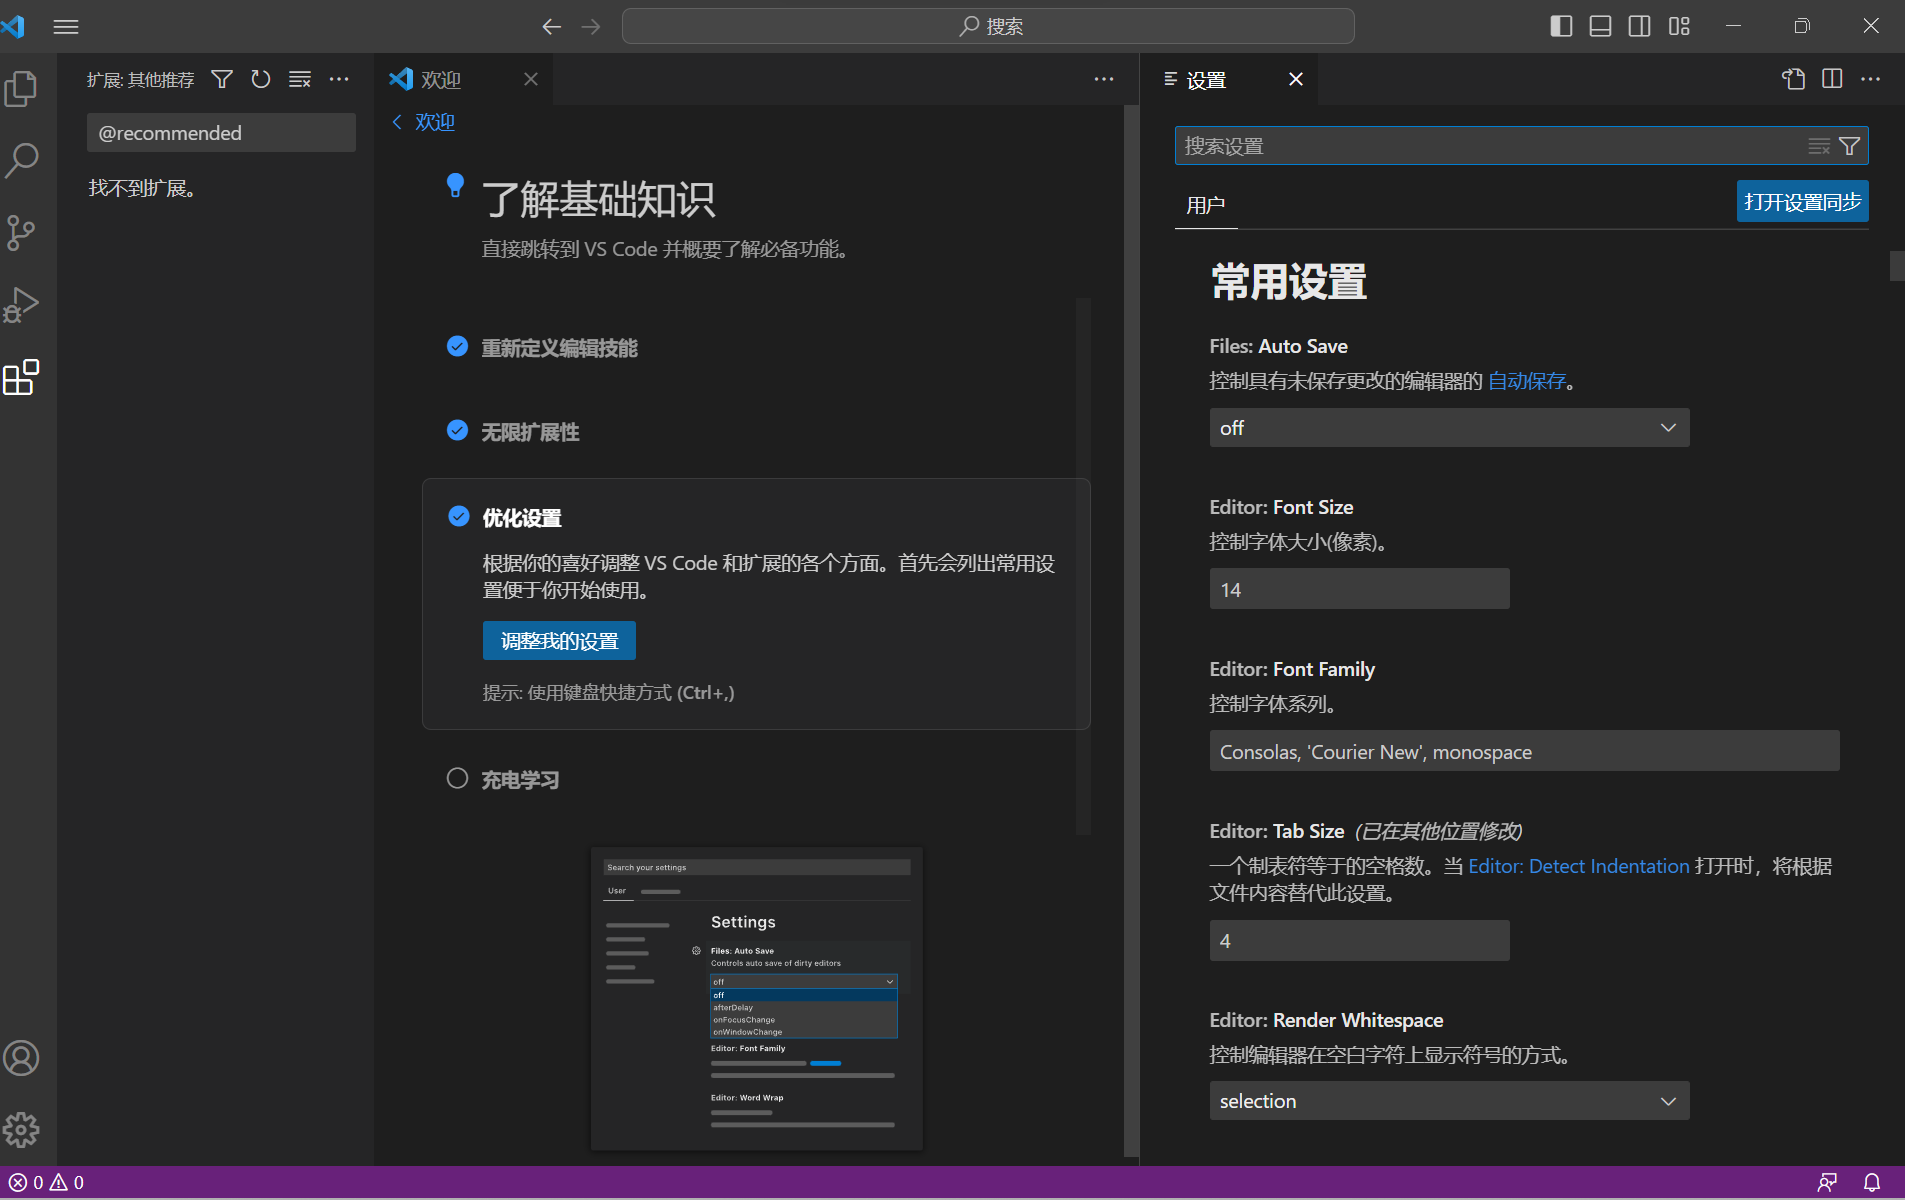Select the 用户 settings scope tab
Viewport: 1905px width, 1200px height.
click(1206, 205)
